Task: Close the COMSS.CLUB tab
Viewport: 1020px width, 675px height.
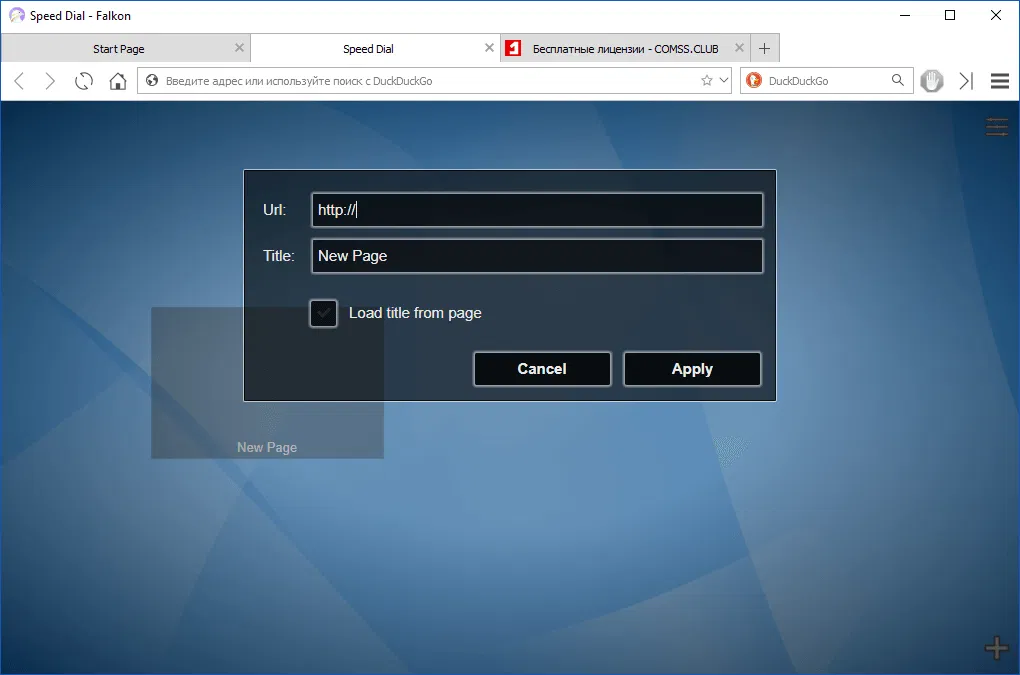Action: click(x=739, y=47)
